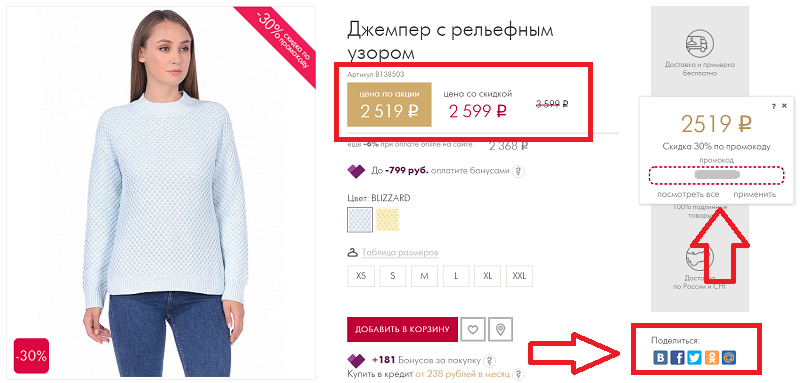The height and width of the screenshot is (383, 800).
Task: Open credit purchase help question mark
Action: point(518,374)
